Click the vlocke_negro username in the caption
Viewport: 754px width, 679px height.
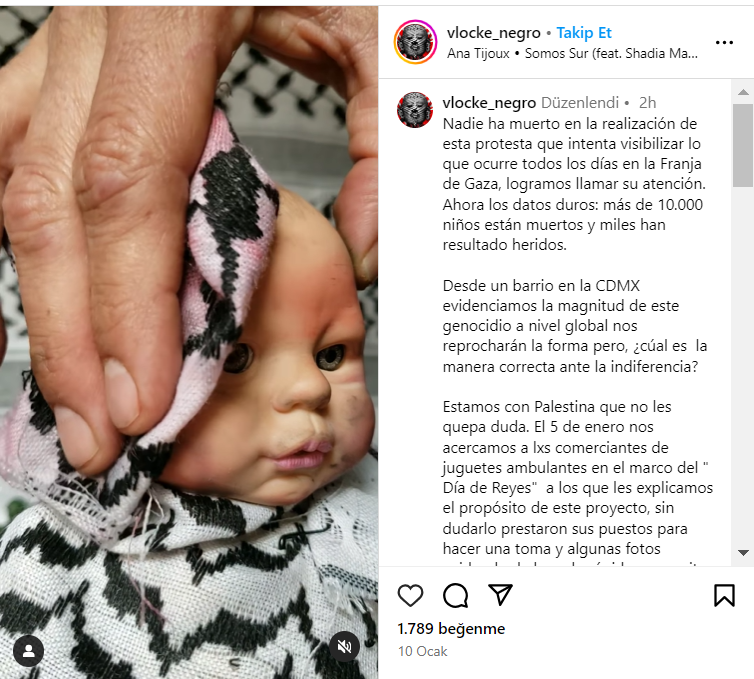click(x=489, y=102)
